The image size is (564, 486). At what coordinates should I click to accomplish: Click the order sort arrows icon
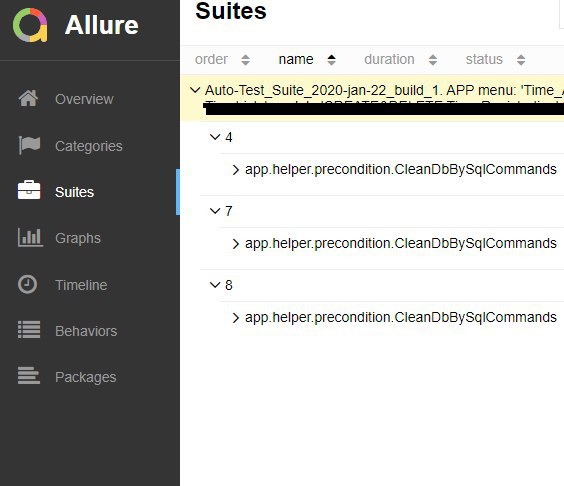[245, 60]
